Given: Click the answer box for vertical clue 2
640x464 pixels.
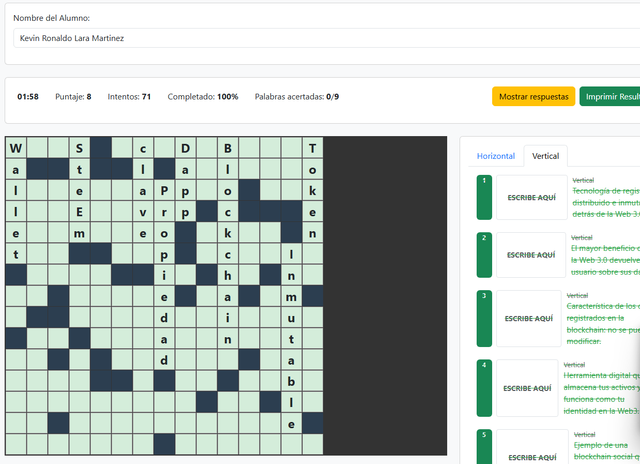Looking at the screenshot, I should click(x=531, y=255).
